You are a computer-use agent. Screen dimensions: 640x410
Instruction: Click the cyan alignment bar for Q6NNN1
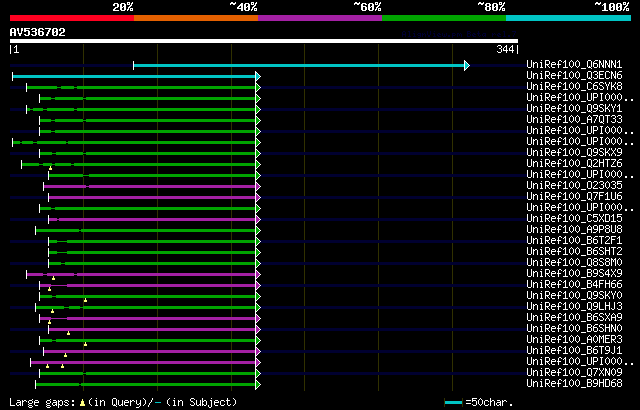[x=299, y=65]
